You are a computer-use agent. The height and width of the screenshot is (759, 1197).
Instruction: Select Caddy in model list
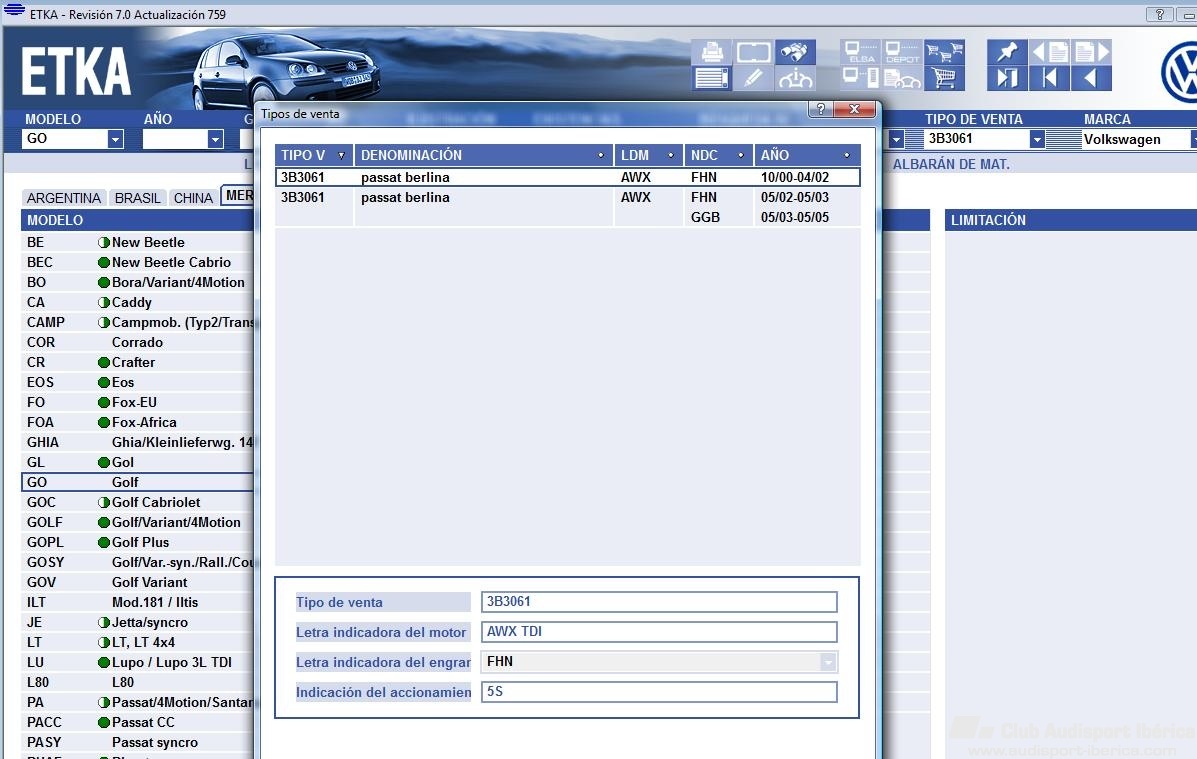tap(137, 302)
